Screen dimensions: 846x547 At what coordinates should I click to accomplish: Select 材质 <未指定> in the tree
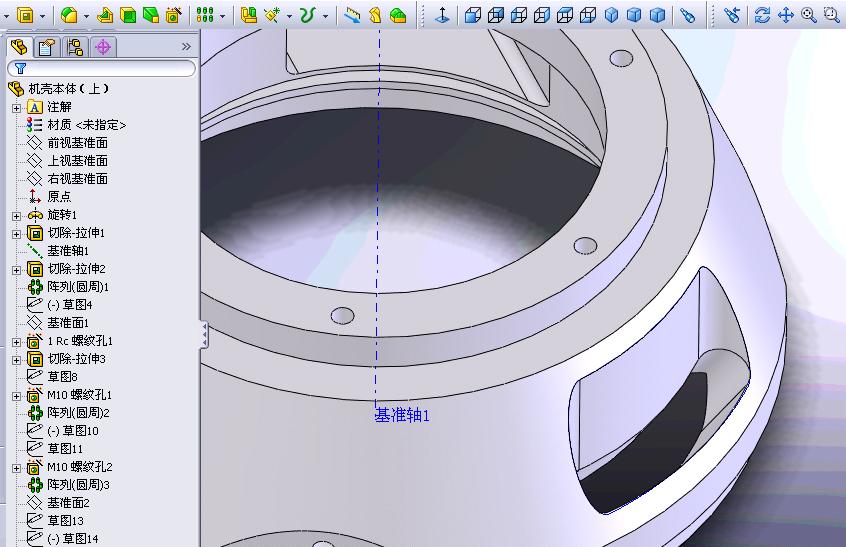point(86,125)
